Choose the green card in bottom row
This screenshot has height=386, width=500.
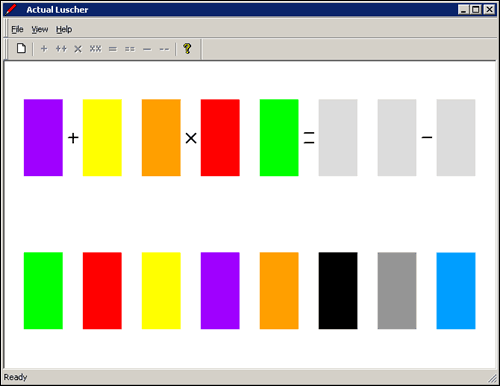tap(43, 291)
